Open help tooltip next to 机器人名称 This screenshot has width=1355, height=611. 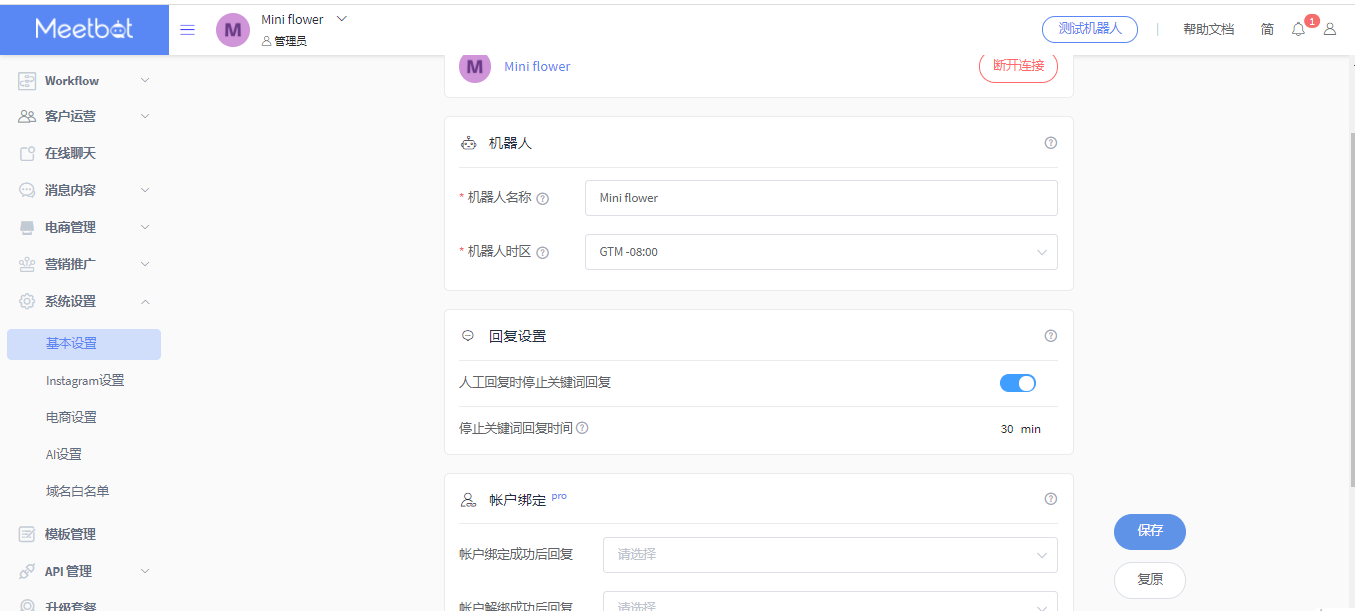point(543,198)
